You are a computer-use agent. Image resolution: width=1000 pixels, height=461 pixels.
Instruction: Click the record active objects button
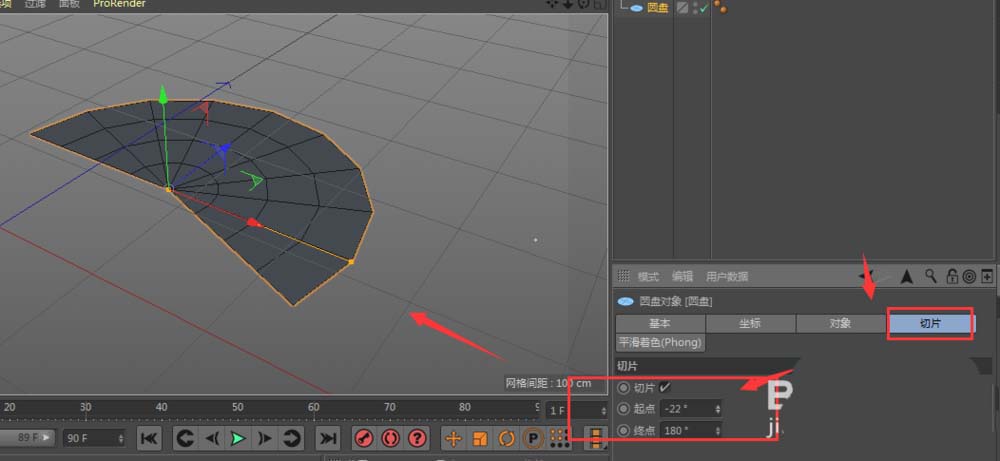365,438
